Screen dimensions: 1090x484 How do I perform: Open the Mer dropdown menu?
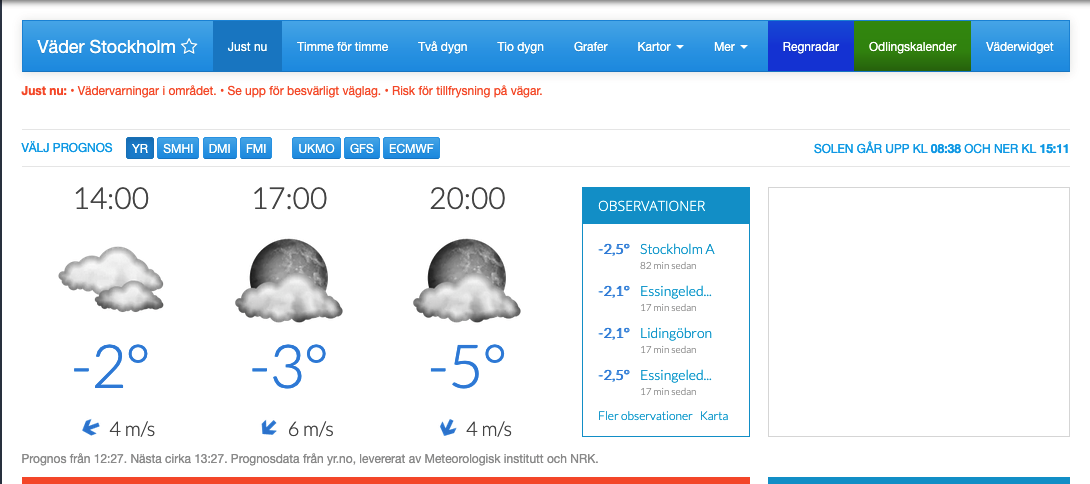point(730,47)
